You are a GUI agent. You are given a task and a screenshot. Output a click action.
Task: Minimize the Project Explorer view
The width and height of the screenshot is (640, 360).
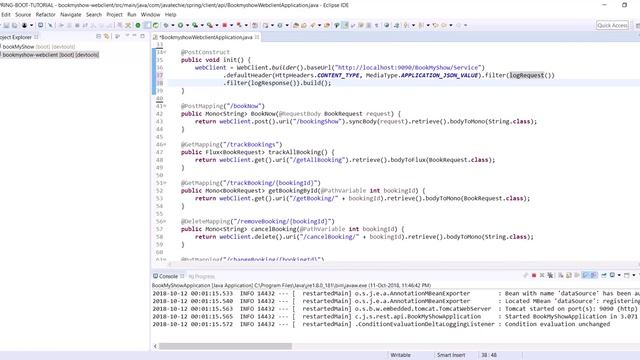[x=134, y=36]
